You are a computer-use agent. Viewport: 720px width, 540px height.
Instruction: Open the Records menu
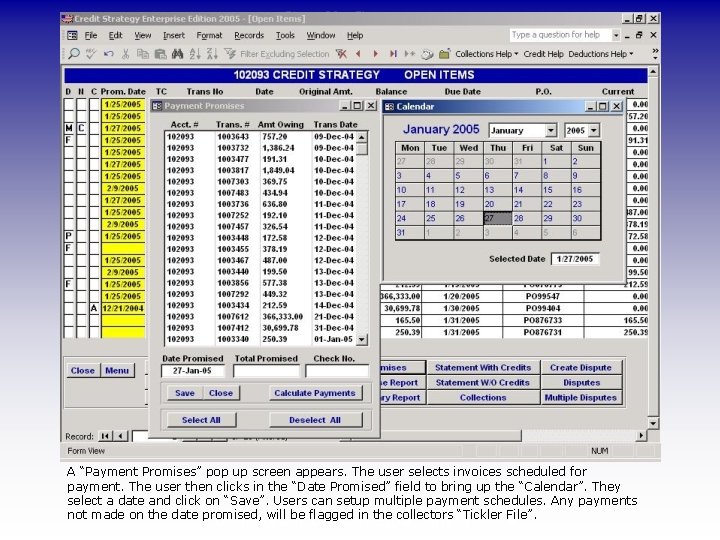click(249, 35)
